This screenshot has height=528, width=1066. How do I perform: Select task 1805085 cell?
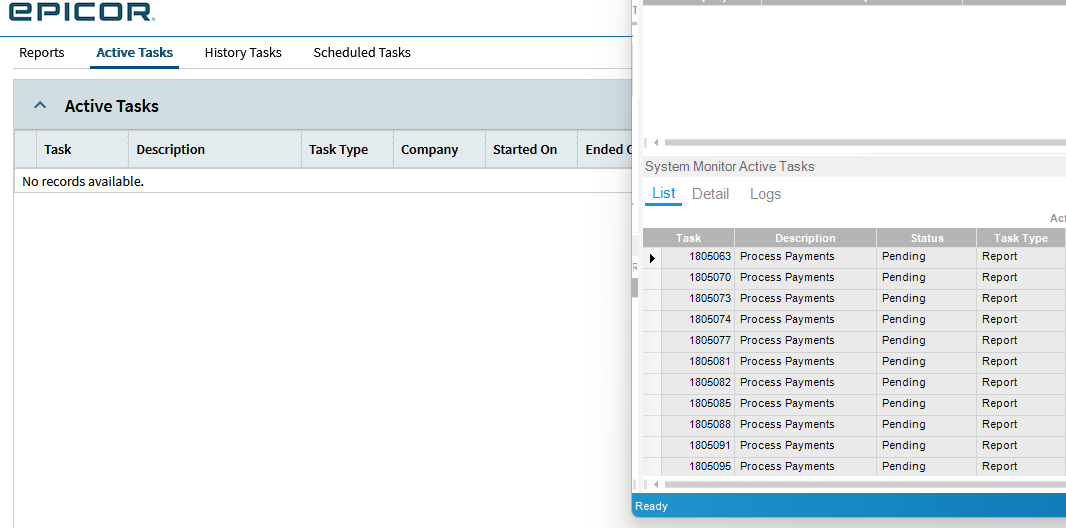(698, 404)
